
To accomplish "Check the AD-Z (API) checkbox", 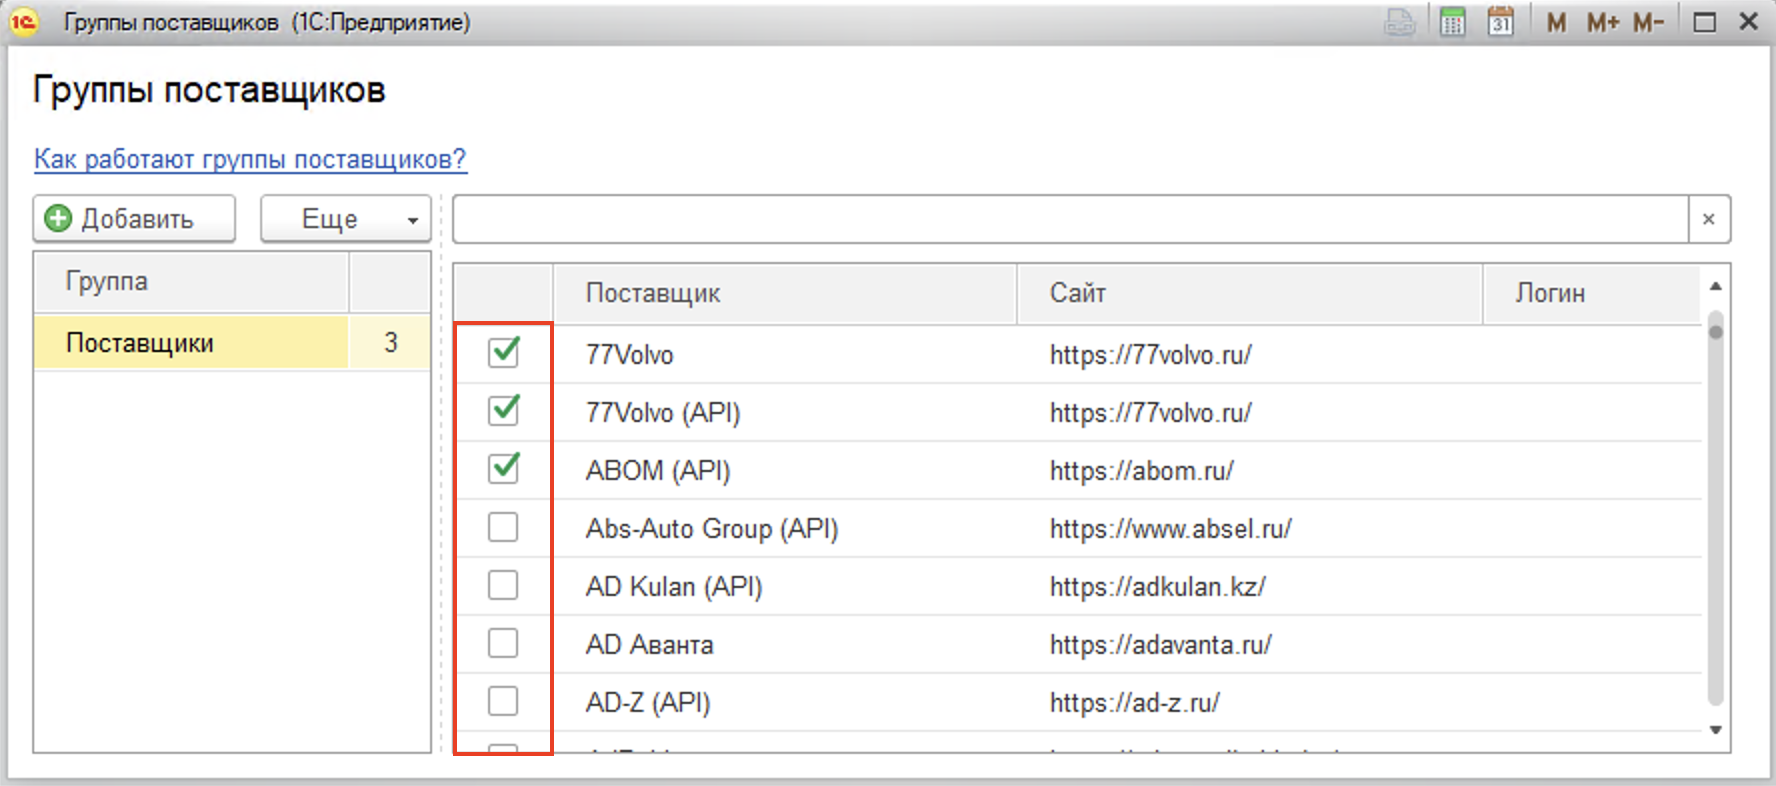I will pos(503,701).
